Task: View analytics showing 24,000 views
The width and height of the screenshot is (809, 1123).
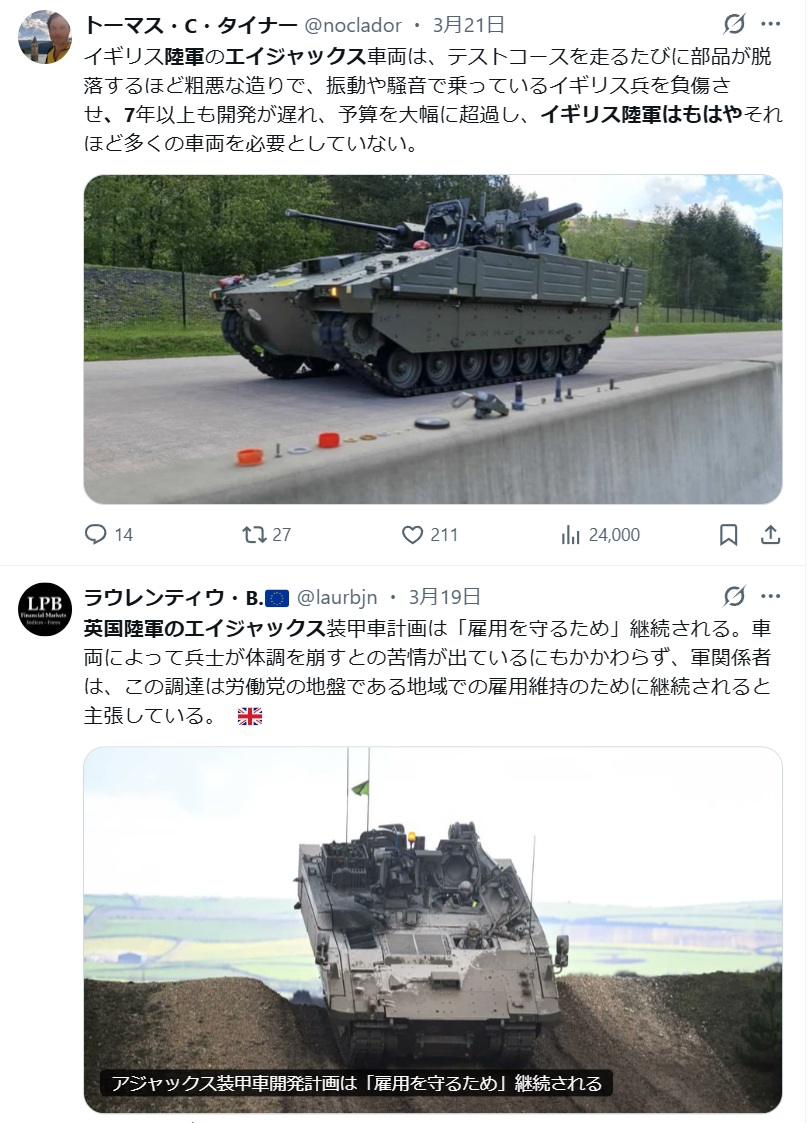Action: tap(571, 534)
